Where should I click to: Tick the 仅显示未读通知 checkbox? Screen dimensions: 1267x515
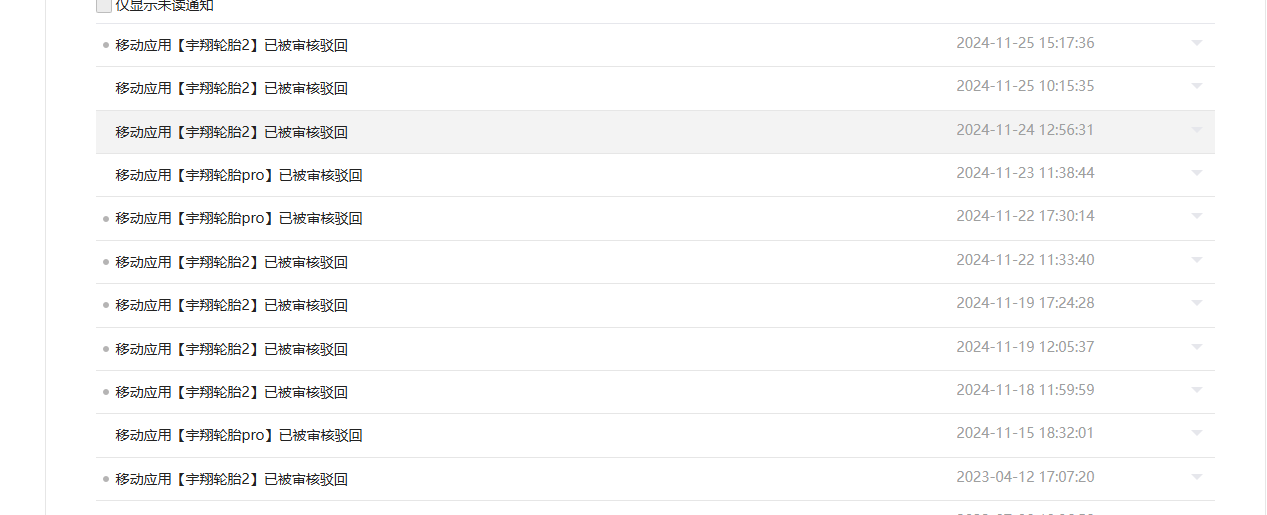[x=104, y=6]
